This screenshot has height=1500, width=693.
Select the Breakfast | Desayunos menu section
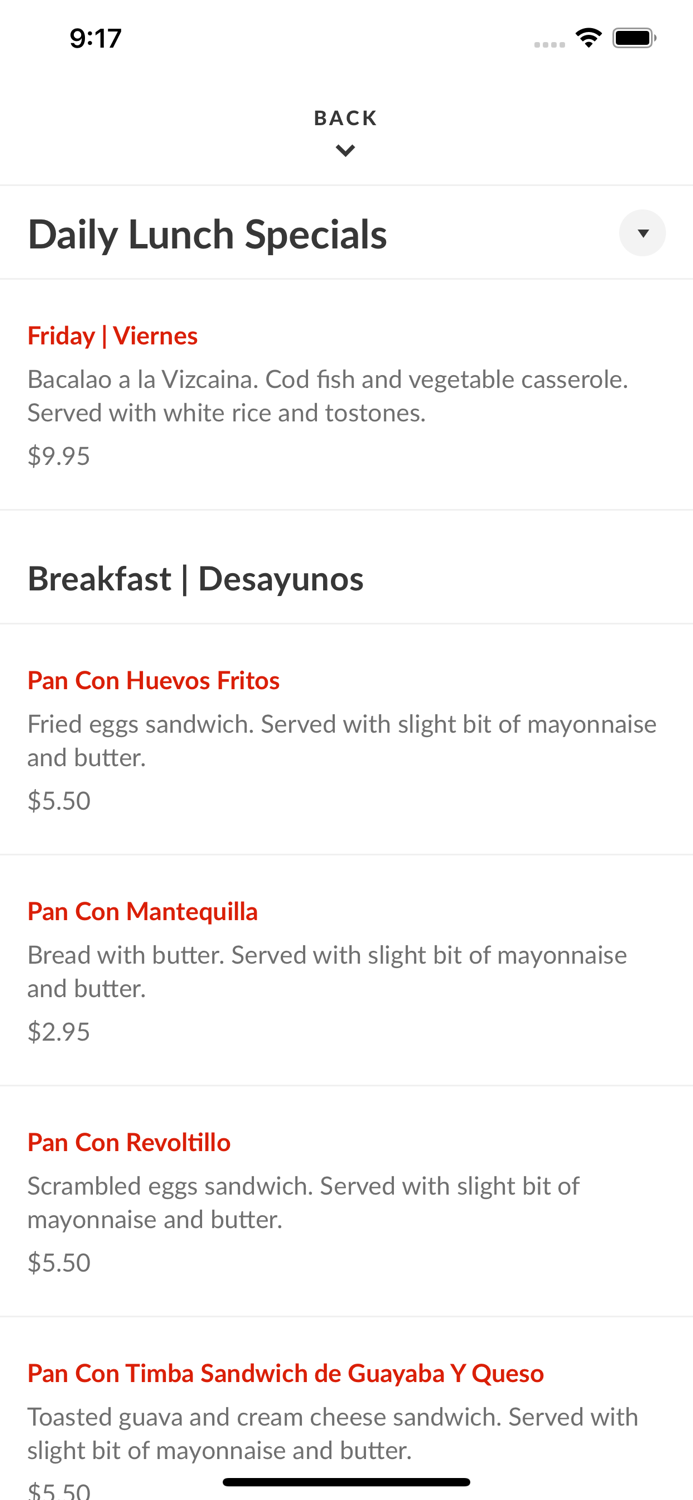coord(196,578)
